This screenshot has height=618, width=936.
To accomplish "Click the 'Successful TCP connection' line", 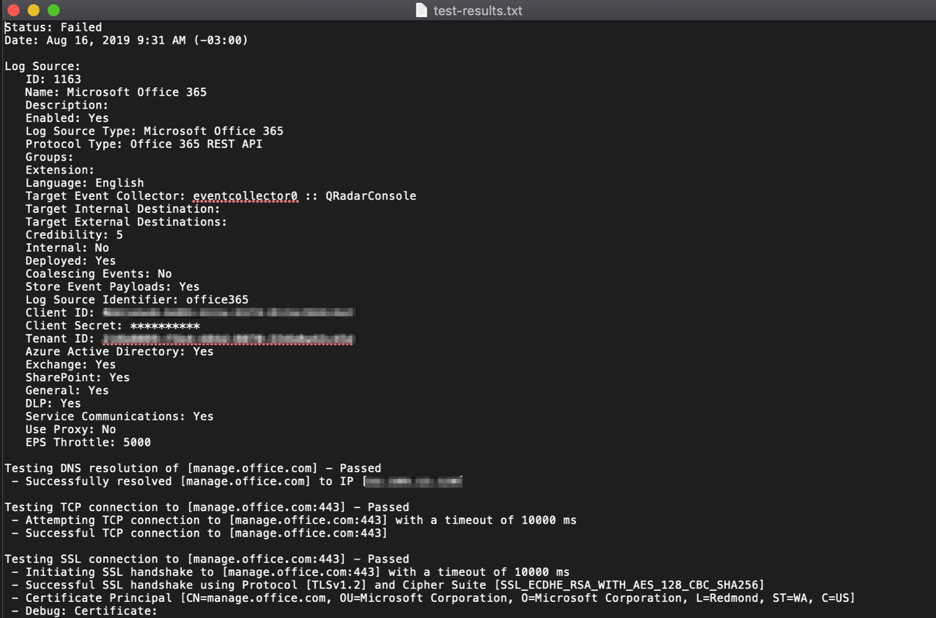I will [199, 533].
